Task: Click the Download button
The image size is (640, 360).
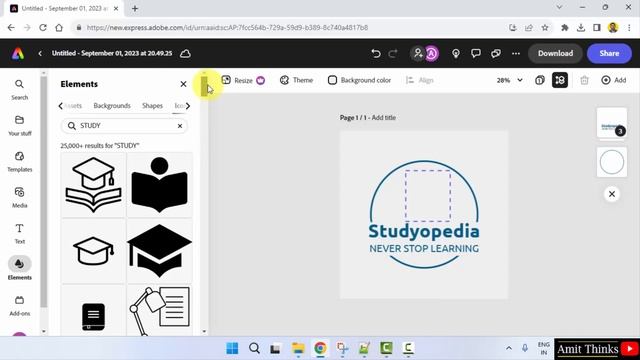Action: (x=555, y=53)
